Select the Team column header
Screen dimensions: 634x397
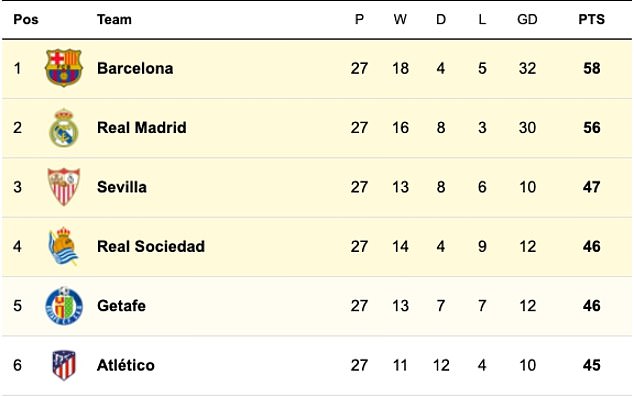[x=114, y=19]
